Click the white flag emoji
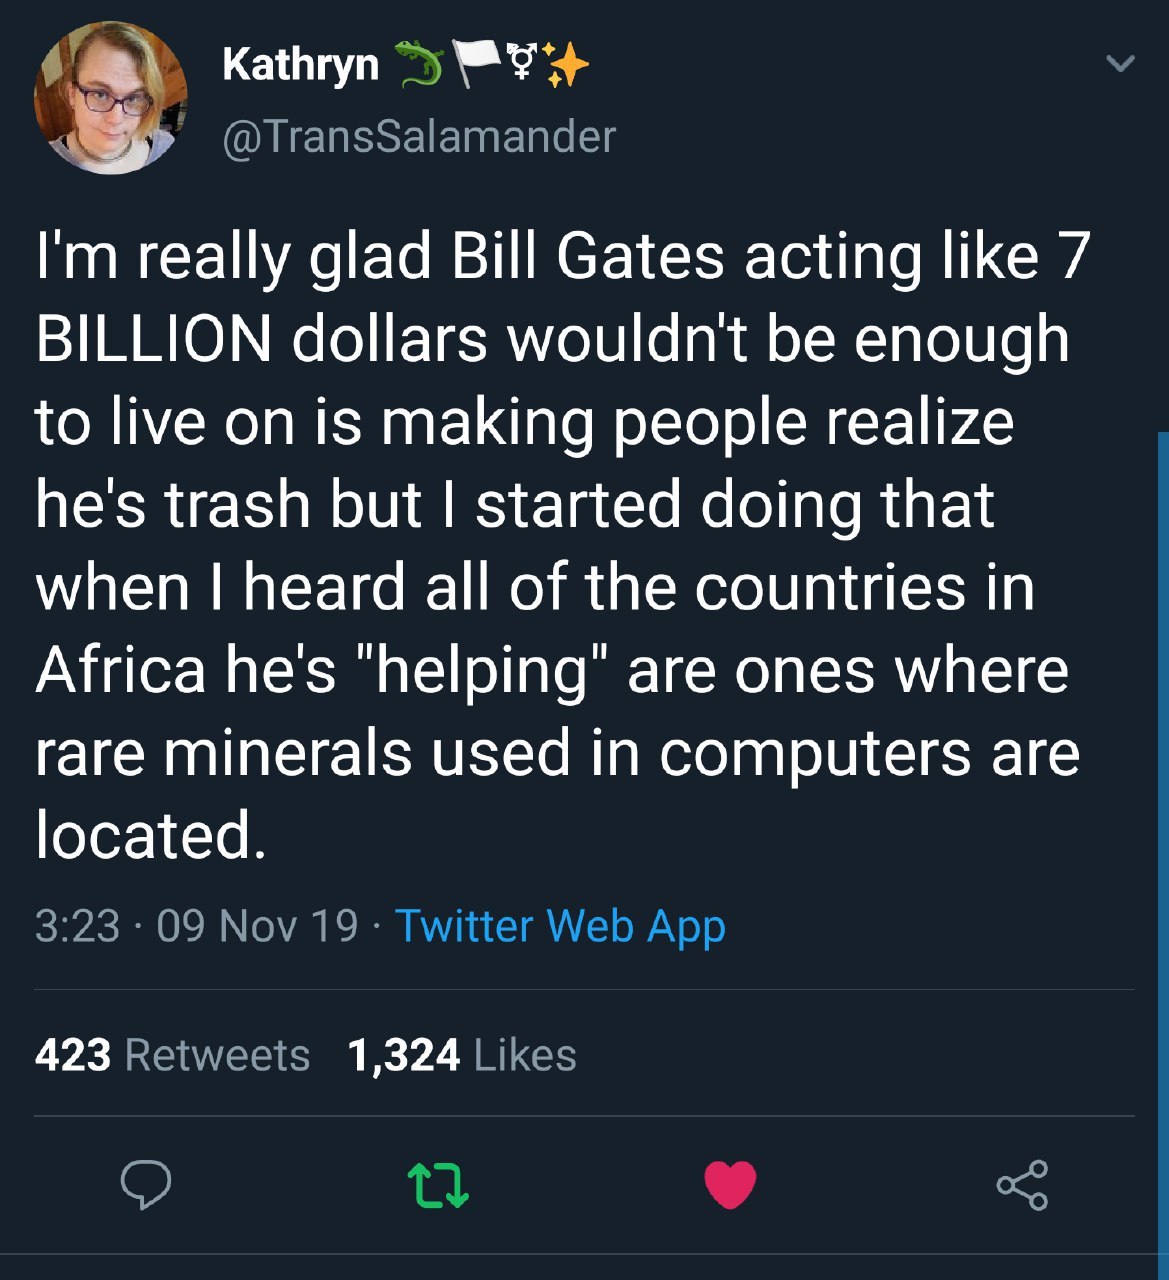The image size is (1169, 1280). coord(477,64)
